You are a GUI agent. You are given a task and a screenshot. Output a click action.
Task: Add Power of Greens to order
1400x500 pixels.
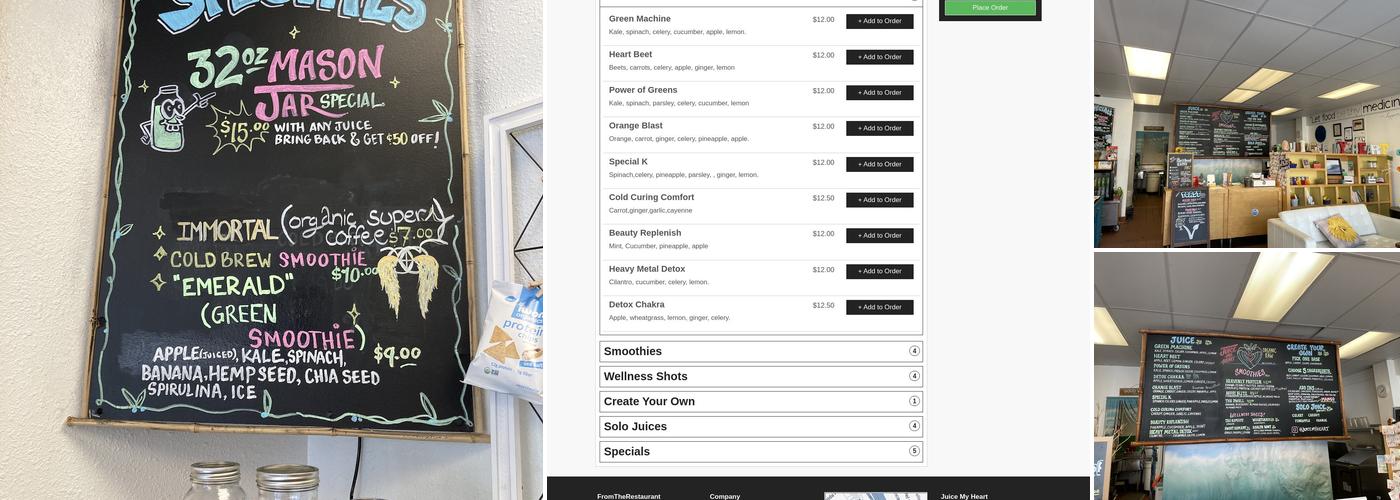(x=879, y=93)
